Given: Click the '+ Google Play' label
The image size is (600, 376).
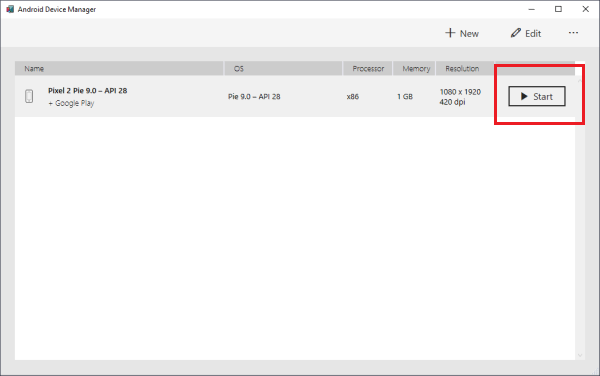Looking at the screenshot, I should coord(71,103).
